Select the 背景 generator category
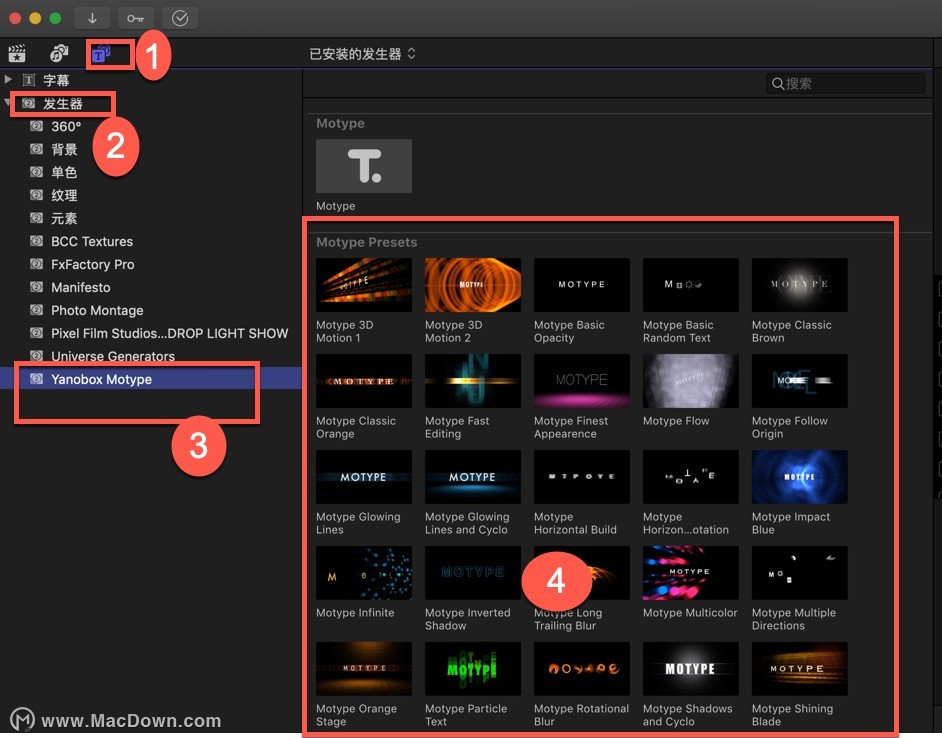942x738 pixels. coord(151,149)
